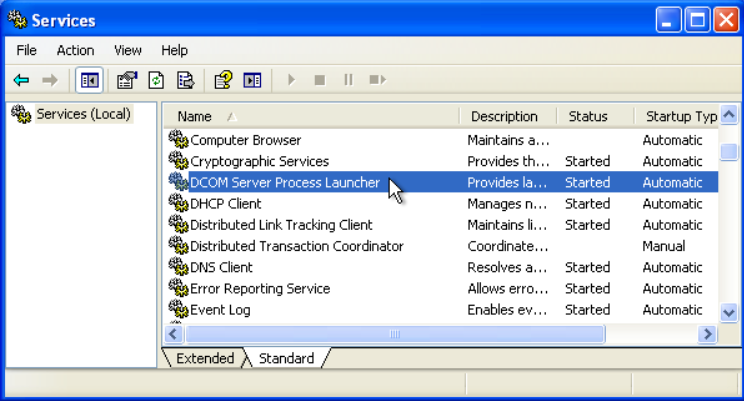Click the Stop Service toolbar icon
The image size is (744, 401).
[x=320, y=80]
